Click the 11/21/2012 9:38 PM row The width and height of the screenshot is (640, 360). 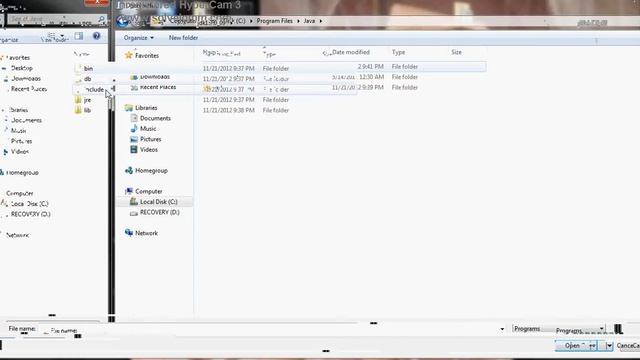tap(246, 110)
